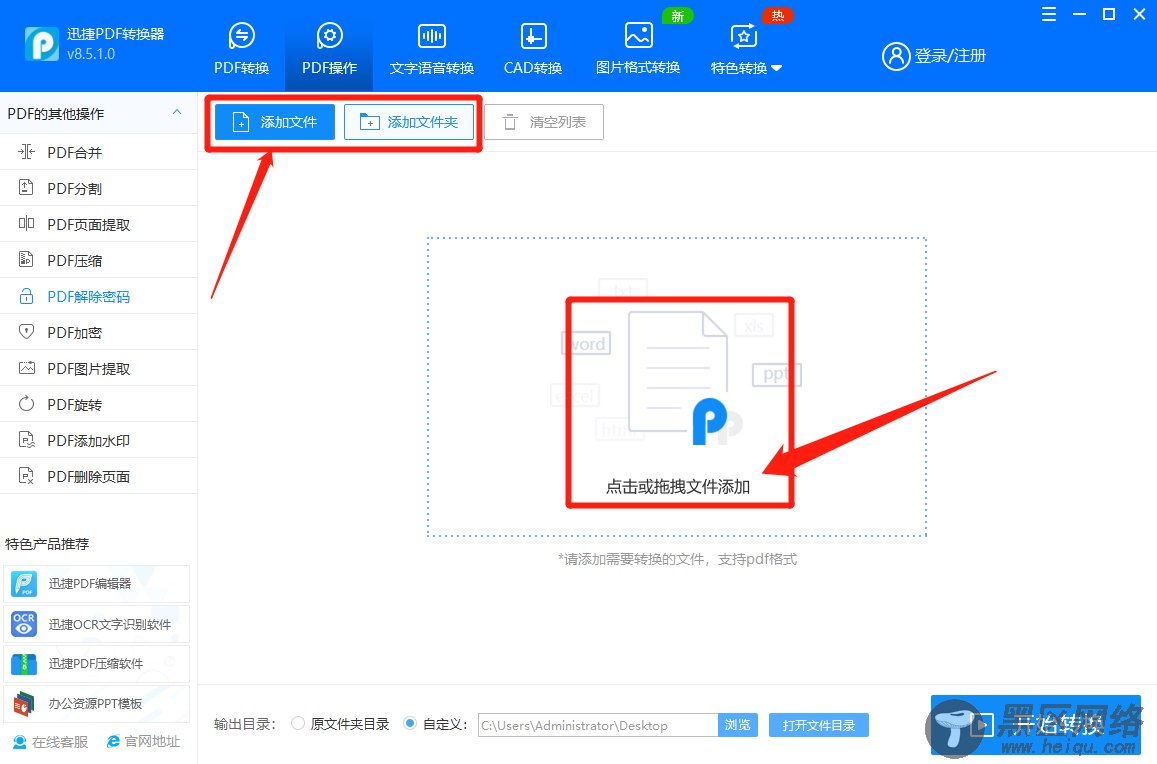The height and width of the screenshot is (764, 1157).
Task: Click the 开始转换 start button
Action: (x=1036, y=725)
